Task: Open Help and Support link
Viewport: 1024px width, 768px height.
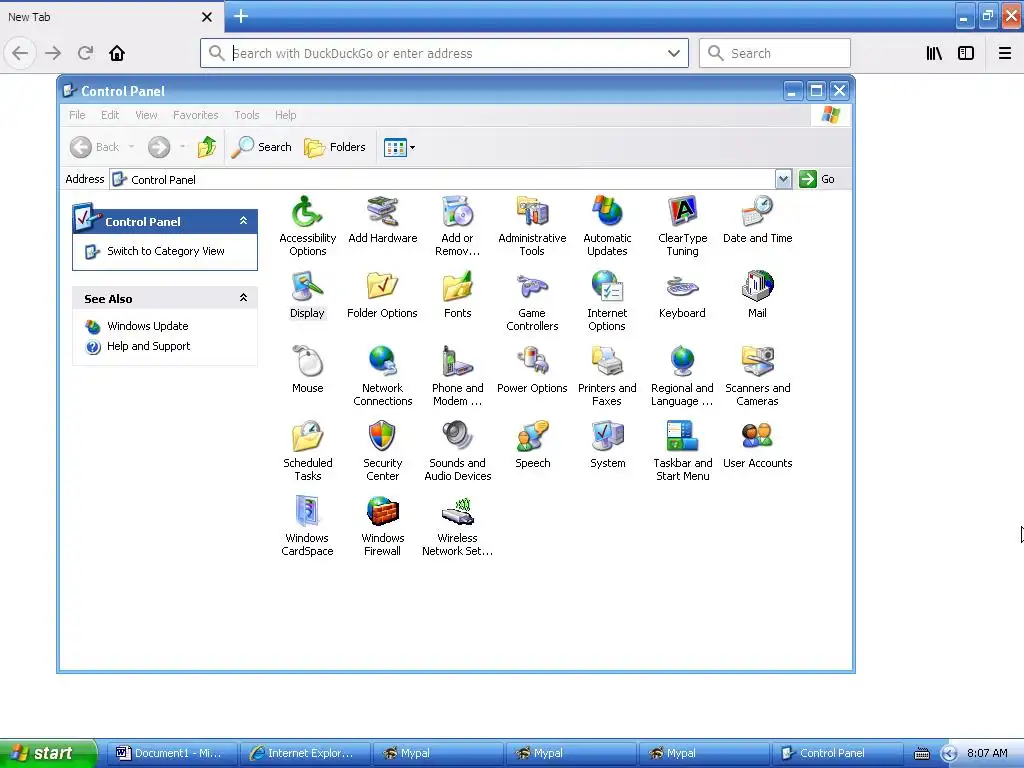Action: [x=148, y=346]
